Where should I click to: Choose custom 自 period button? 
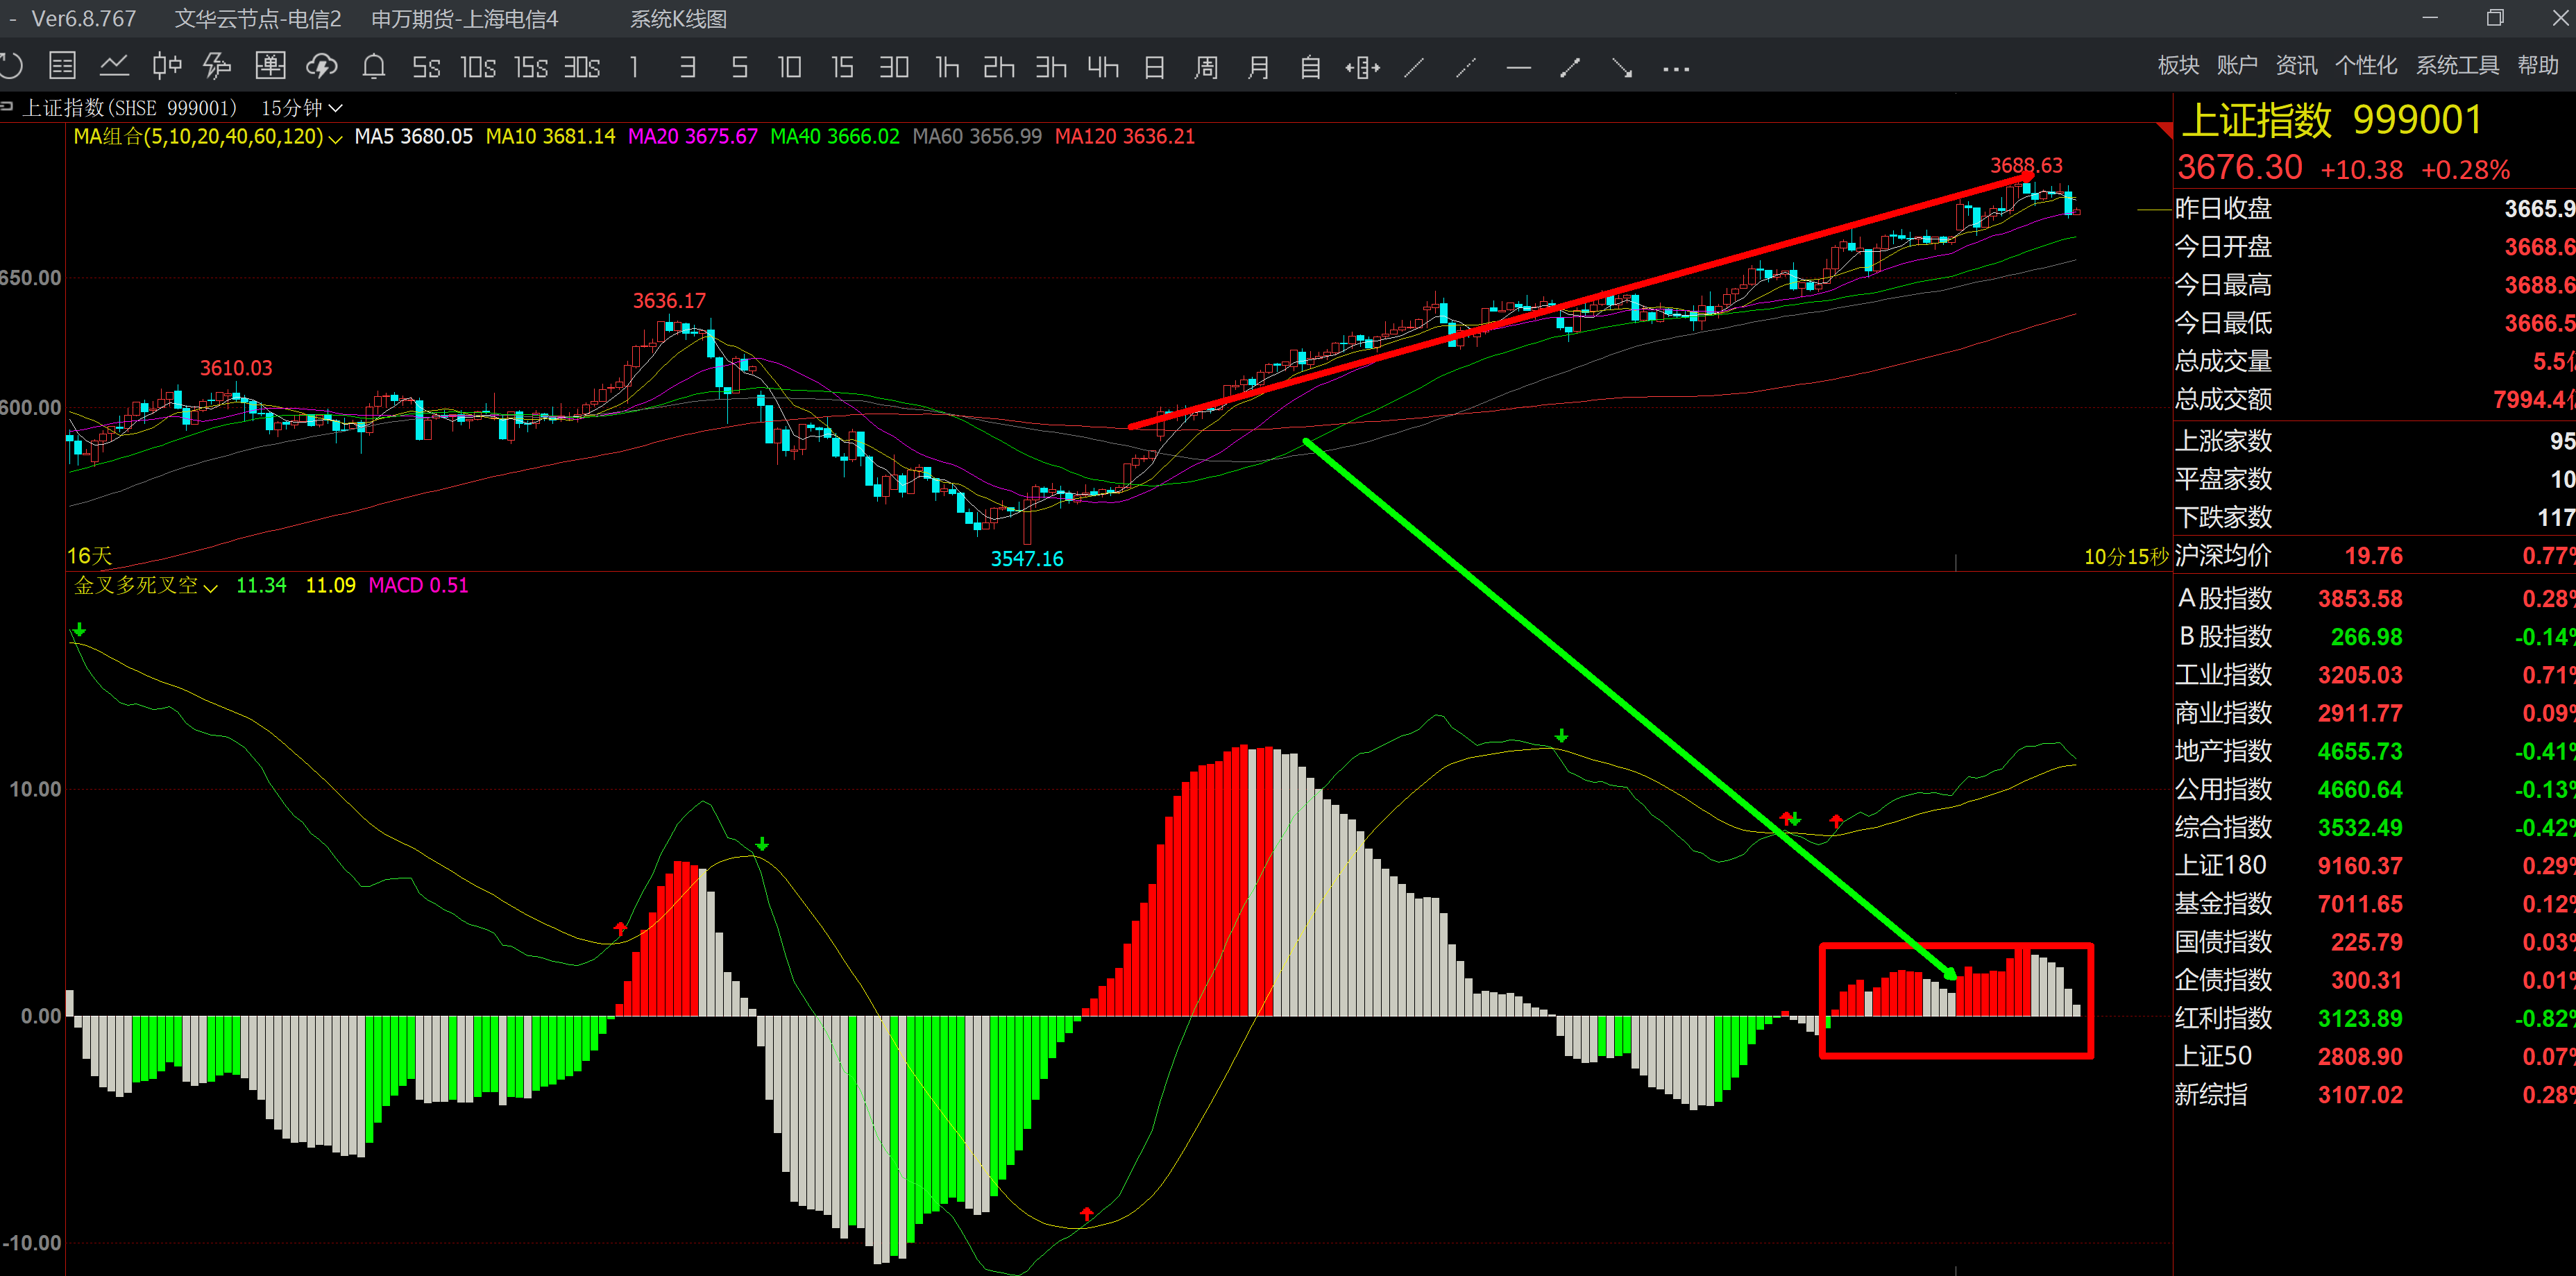1310,67
